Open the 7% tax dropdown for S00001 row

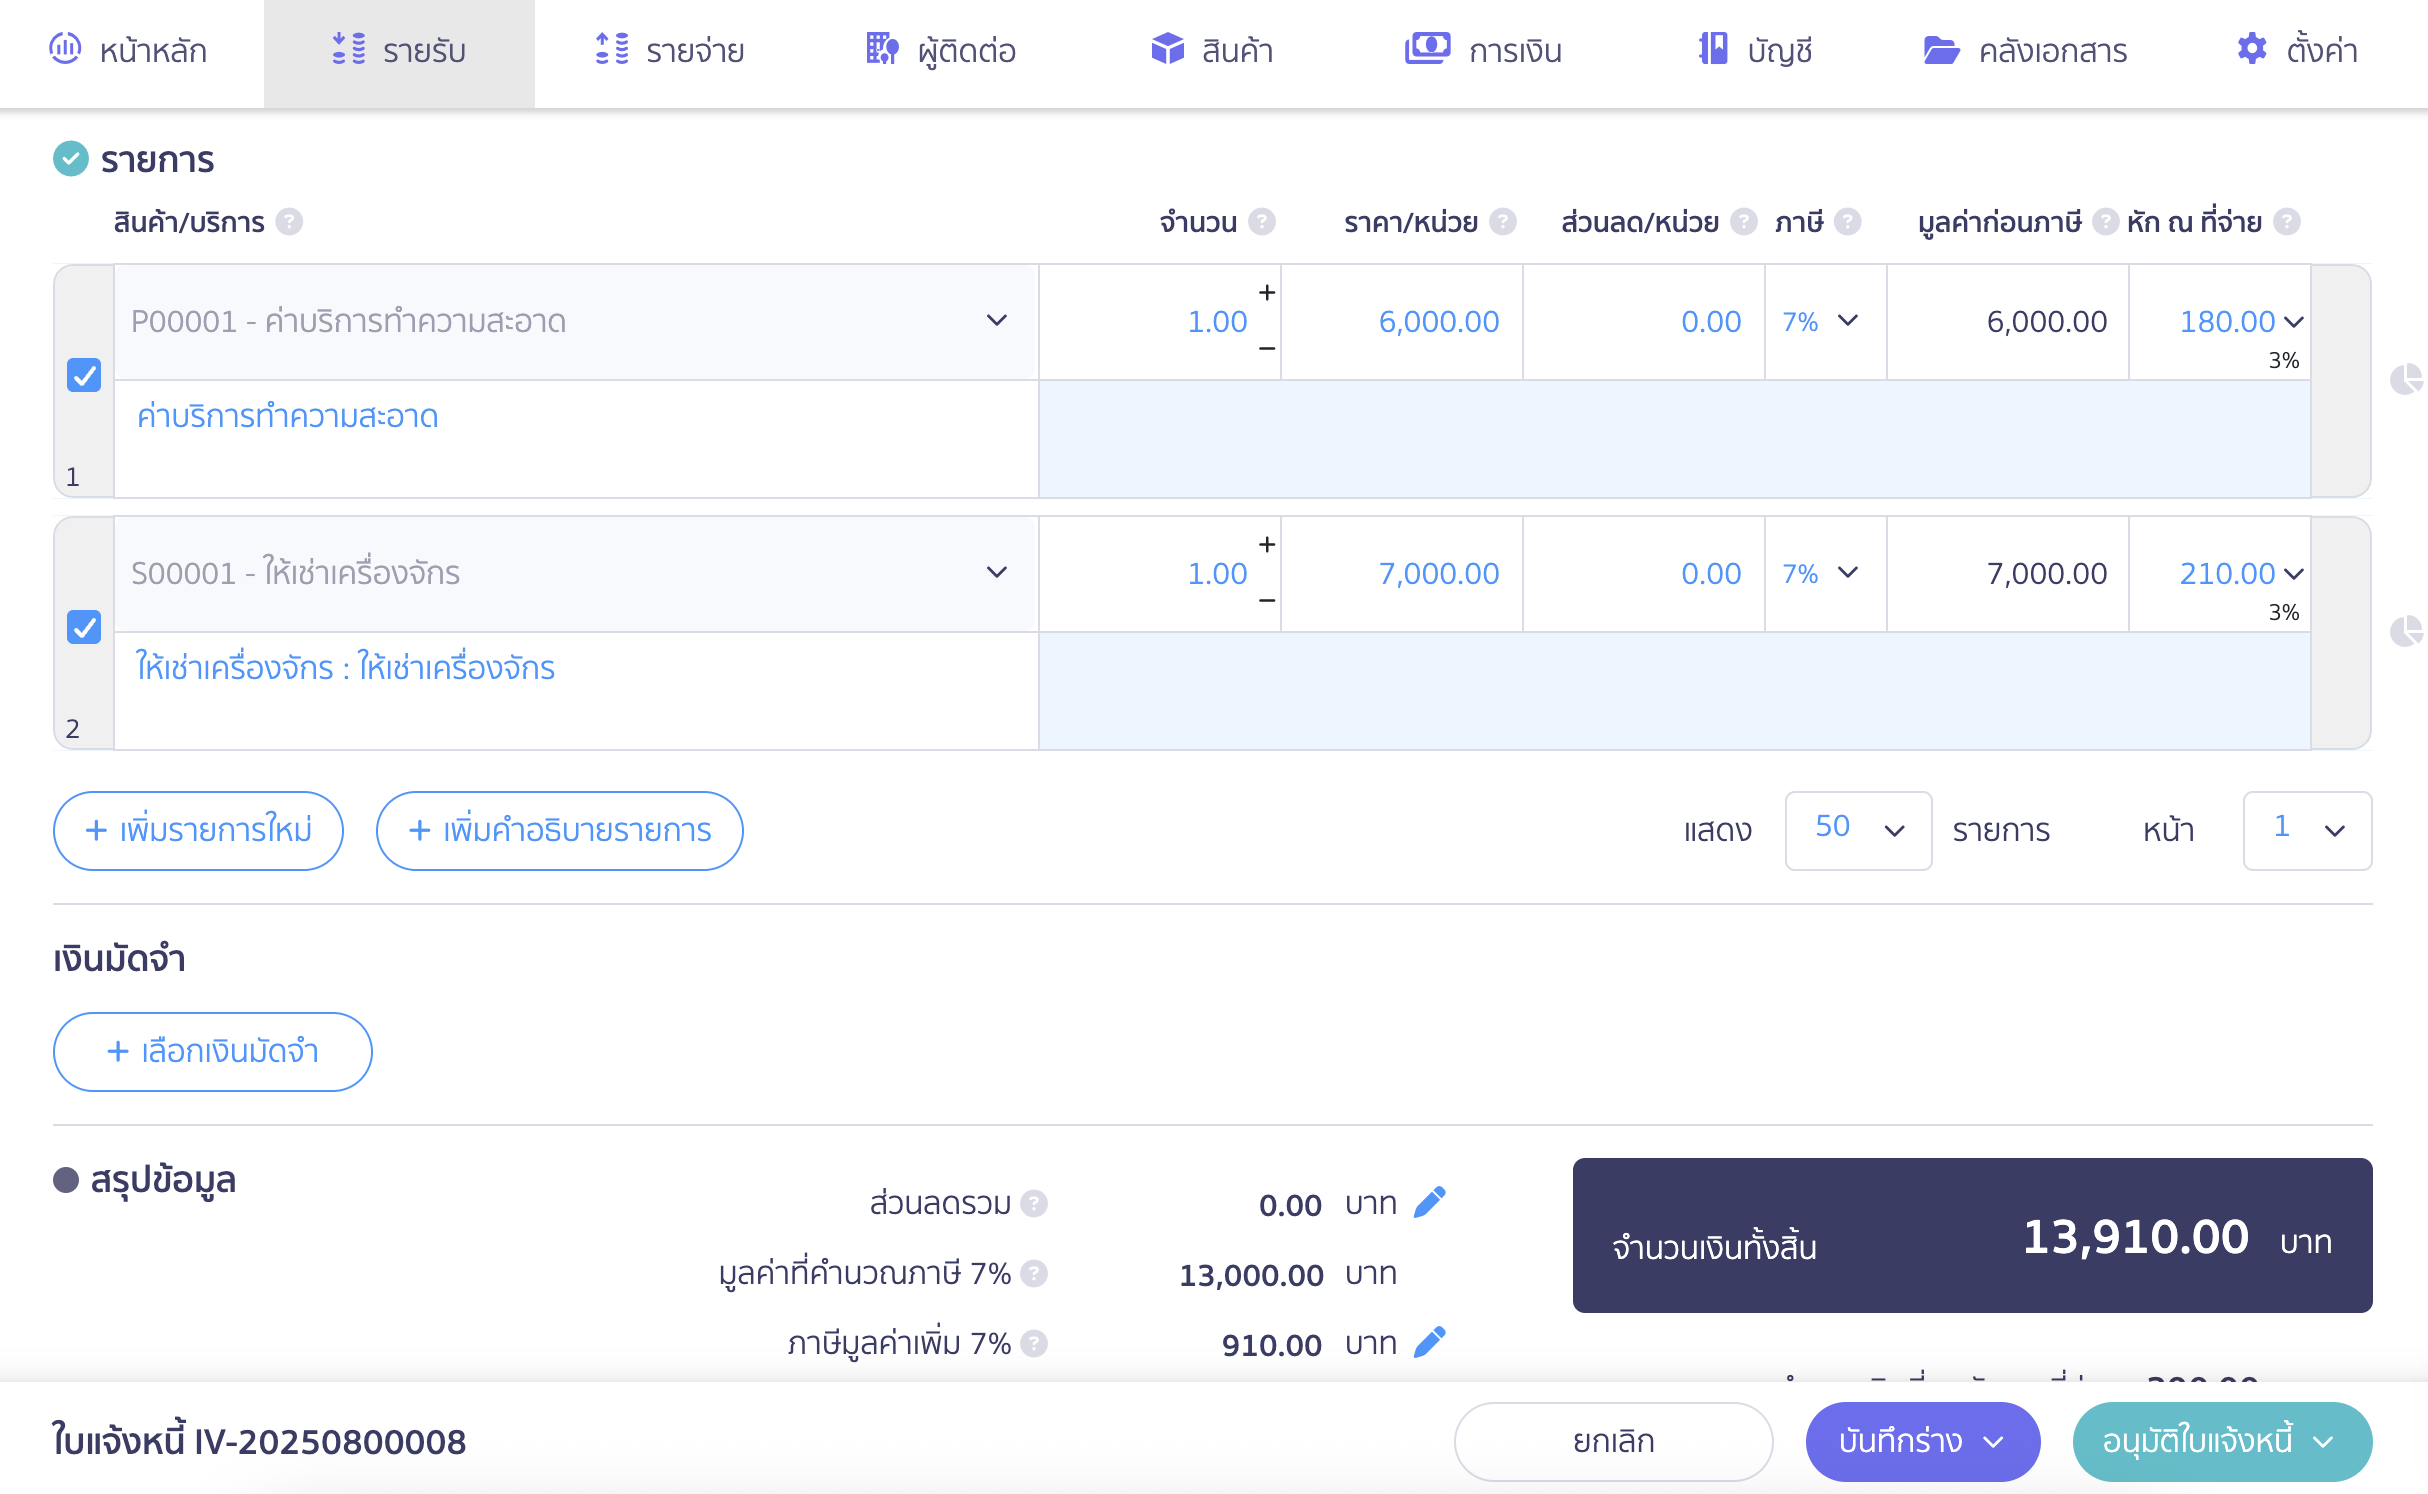click(x=1826, y=574)
